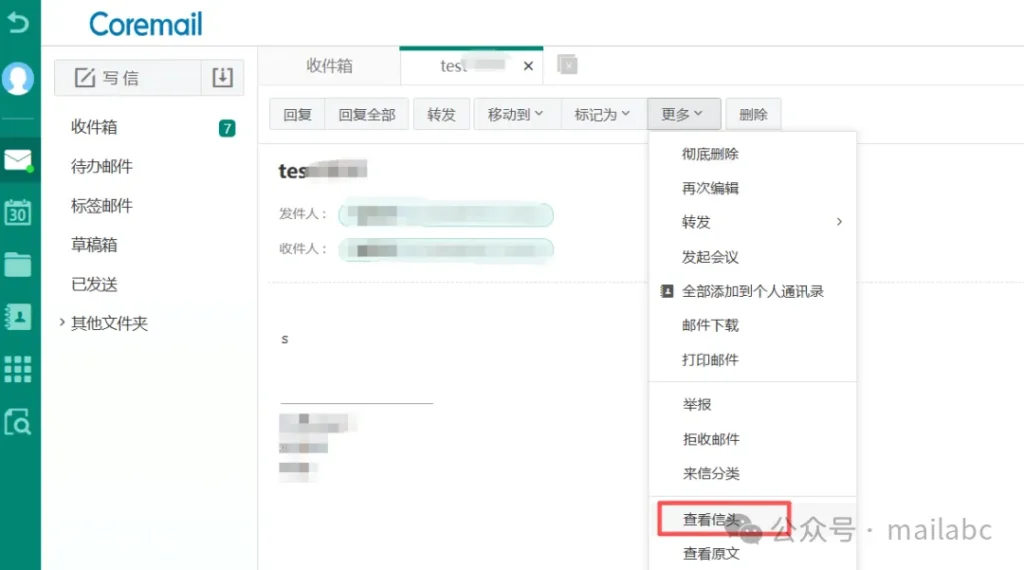Image resolution: width=1024 pixels, height=570 pixels.
Task: Expand the 转发 submenu arrow in menu
Action: (839, 222)
